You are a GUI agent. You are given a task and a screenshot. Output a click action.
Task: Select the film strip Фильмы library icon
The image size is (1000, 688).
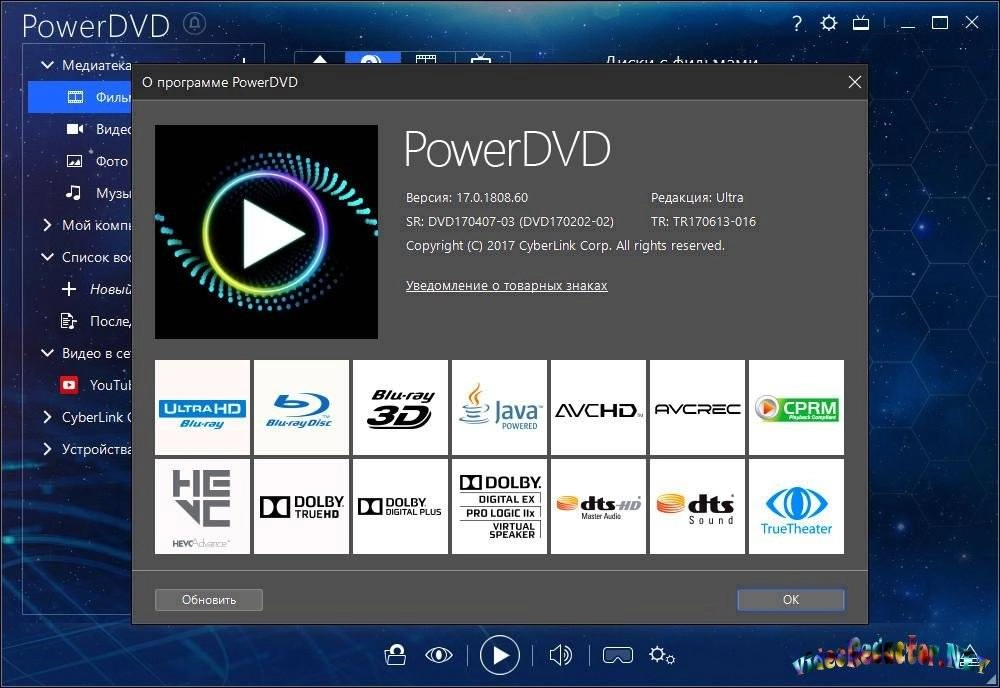click(75, 97)
